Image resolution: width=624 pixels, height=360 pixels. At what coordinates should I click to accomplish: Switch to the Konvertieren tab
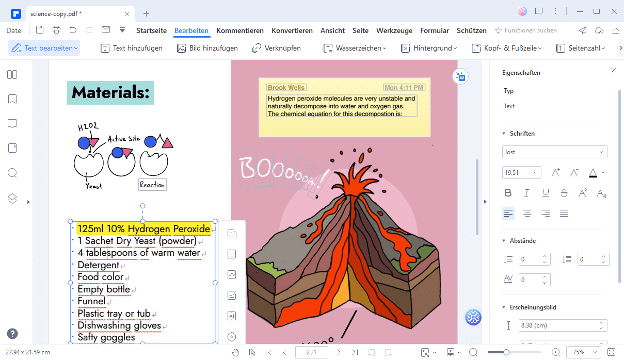point(292,31)
